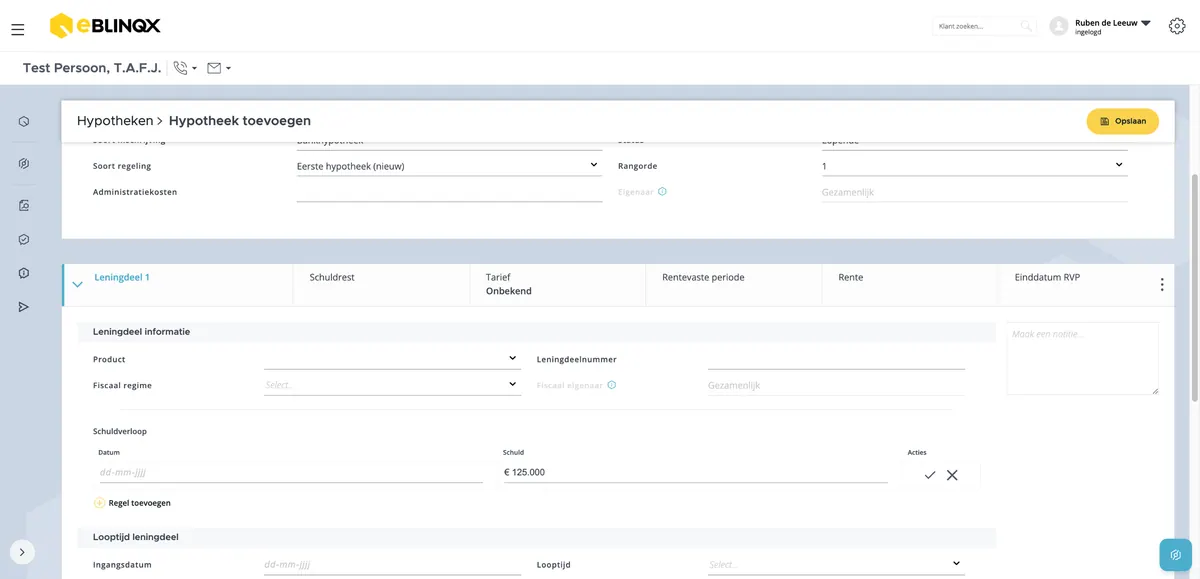Cancel Schuldverloop row with X icon
Screen dimensions: 1200x579
[952, 475]
